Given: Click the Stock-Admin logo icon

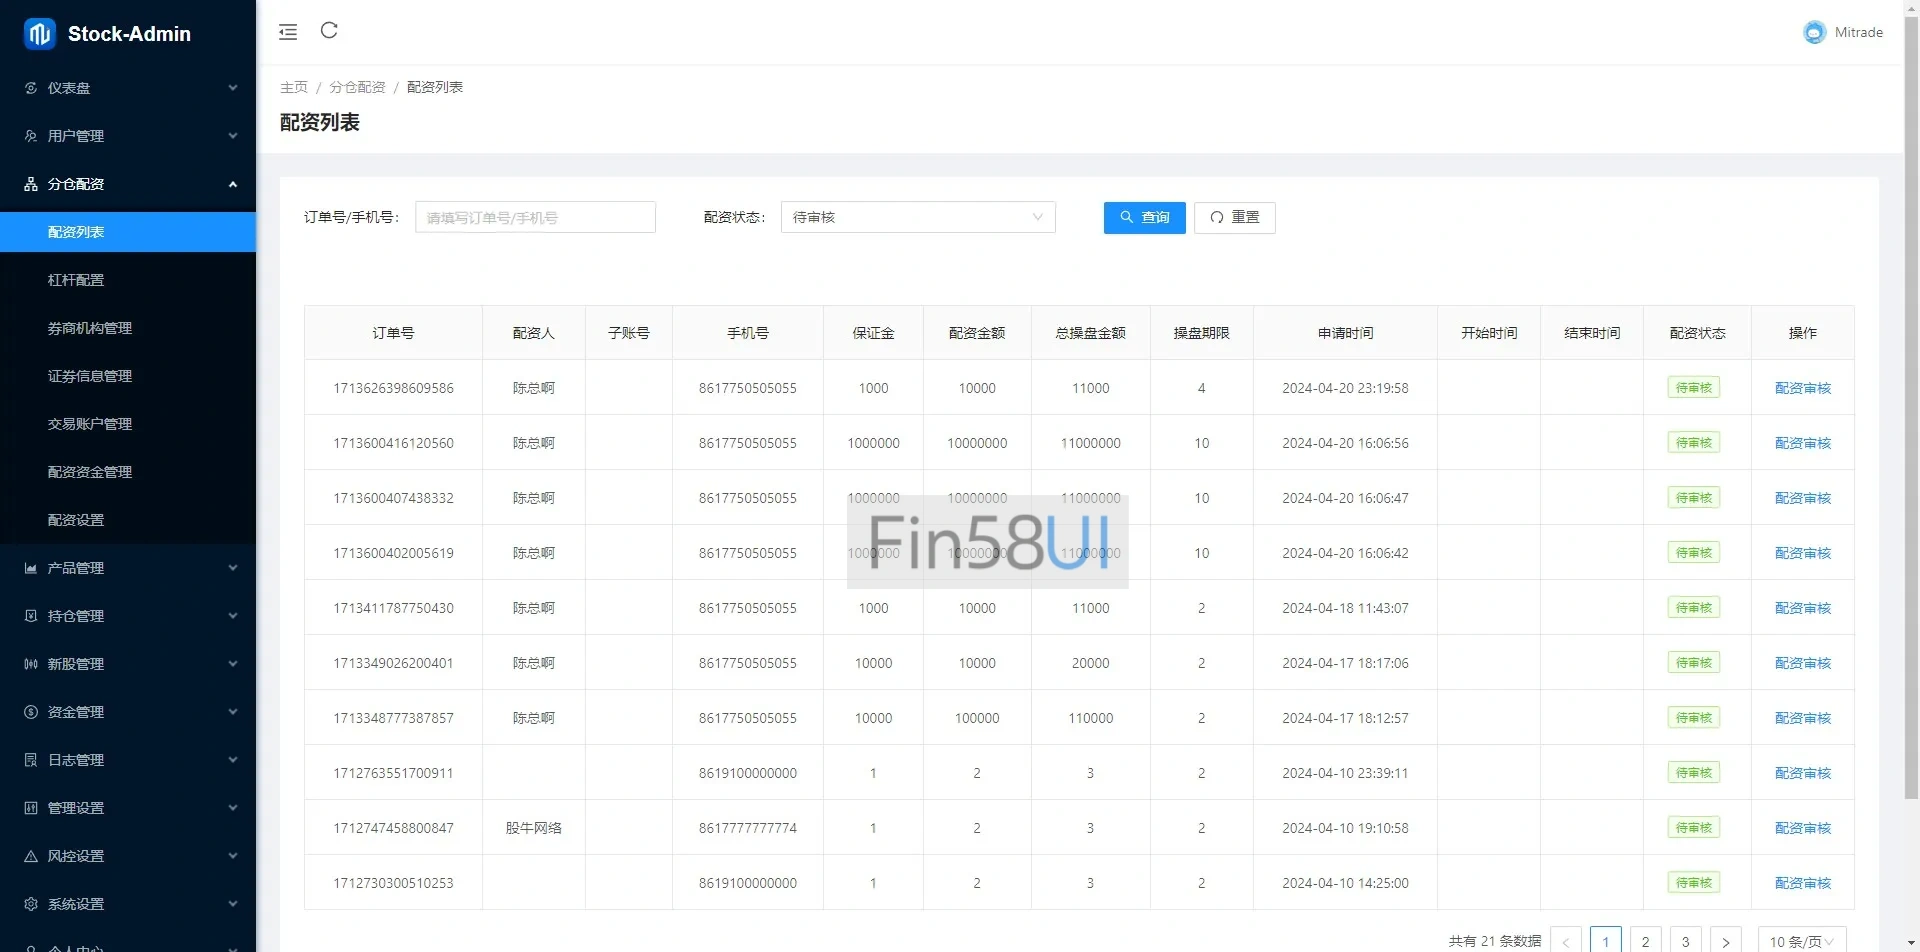Looking at the screenshot, I should coord(40,34).
